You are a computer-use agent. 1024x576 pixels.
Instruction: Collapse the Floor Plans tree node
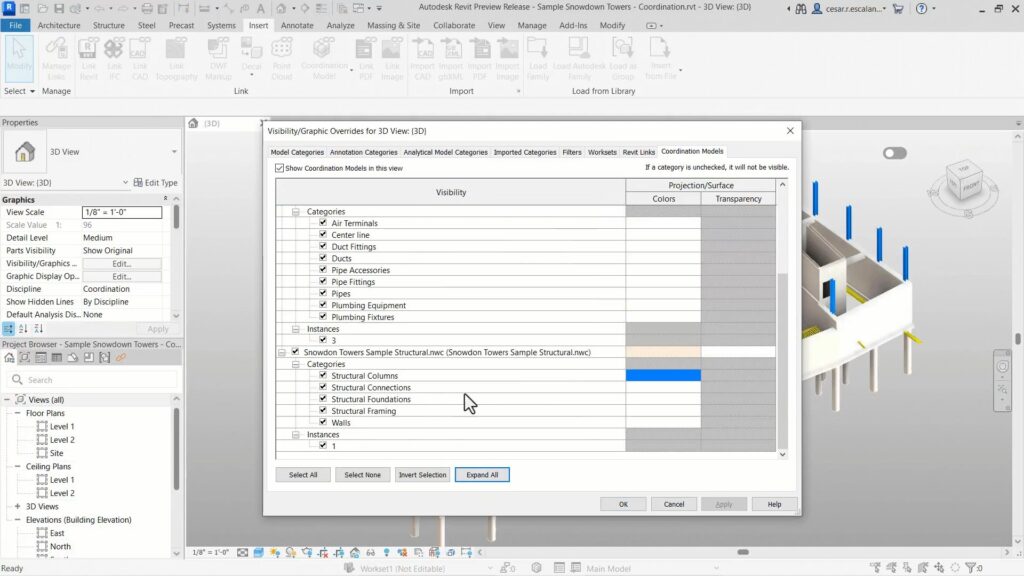(x=17, y=413)
